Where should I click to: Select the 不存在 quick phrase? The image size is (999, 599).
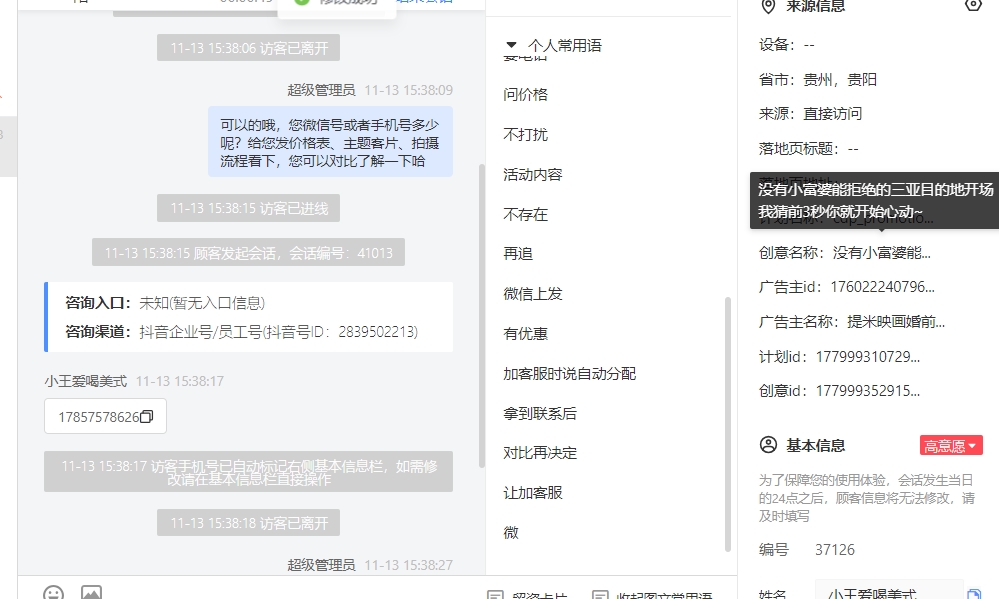(x=526, y=215)
